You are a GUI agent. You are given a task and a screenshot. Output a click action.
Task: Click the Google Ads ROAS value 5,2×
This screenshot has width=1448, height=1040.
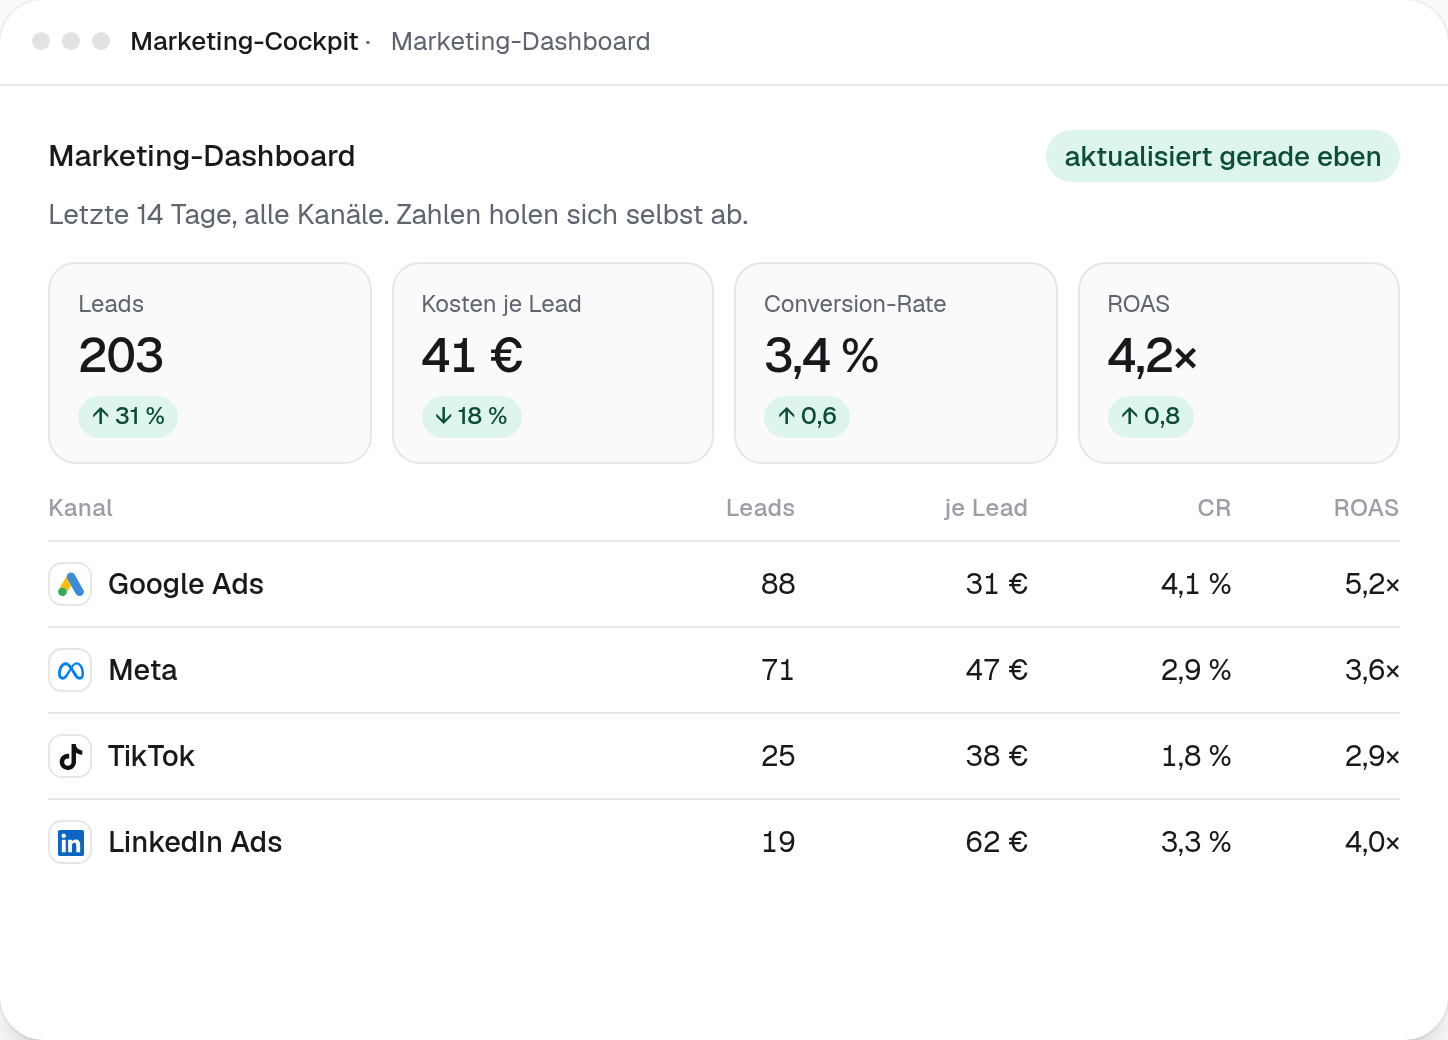pyautogui.click(x=1372, y=584)
